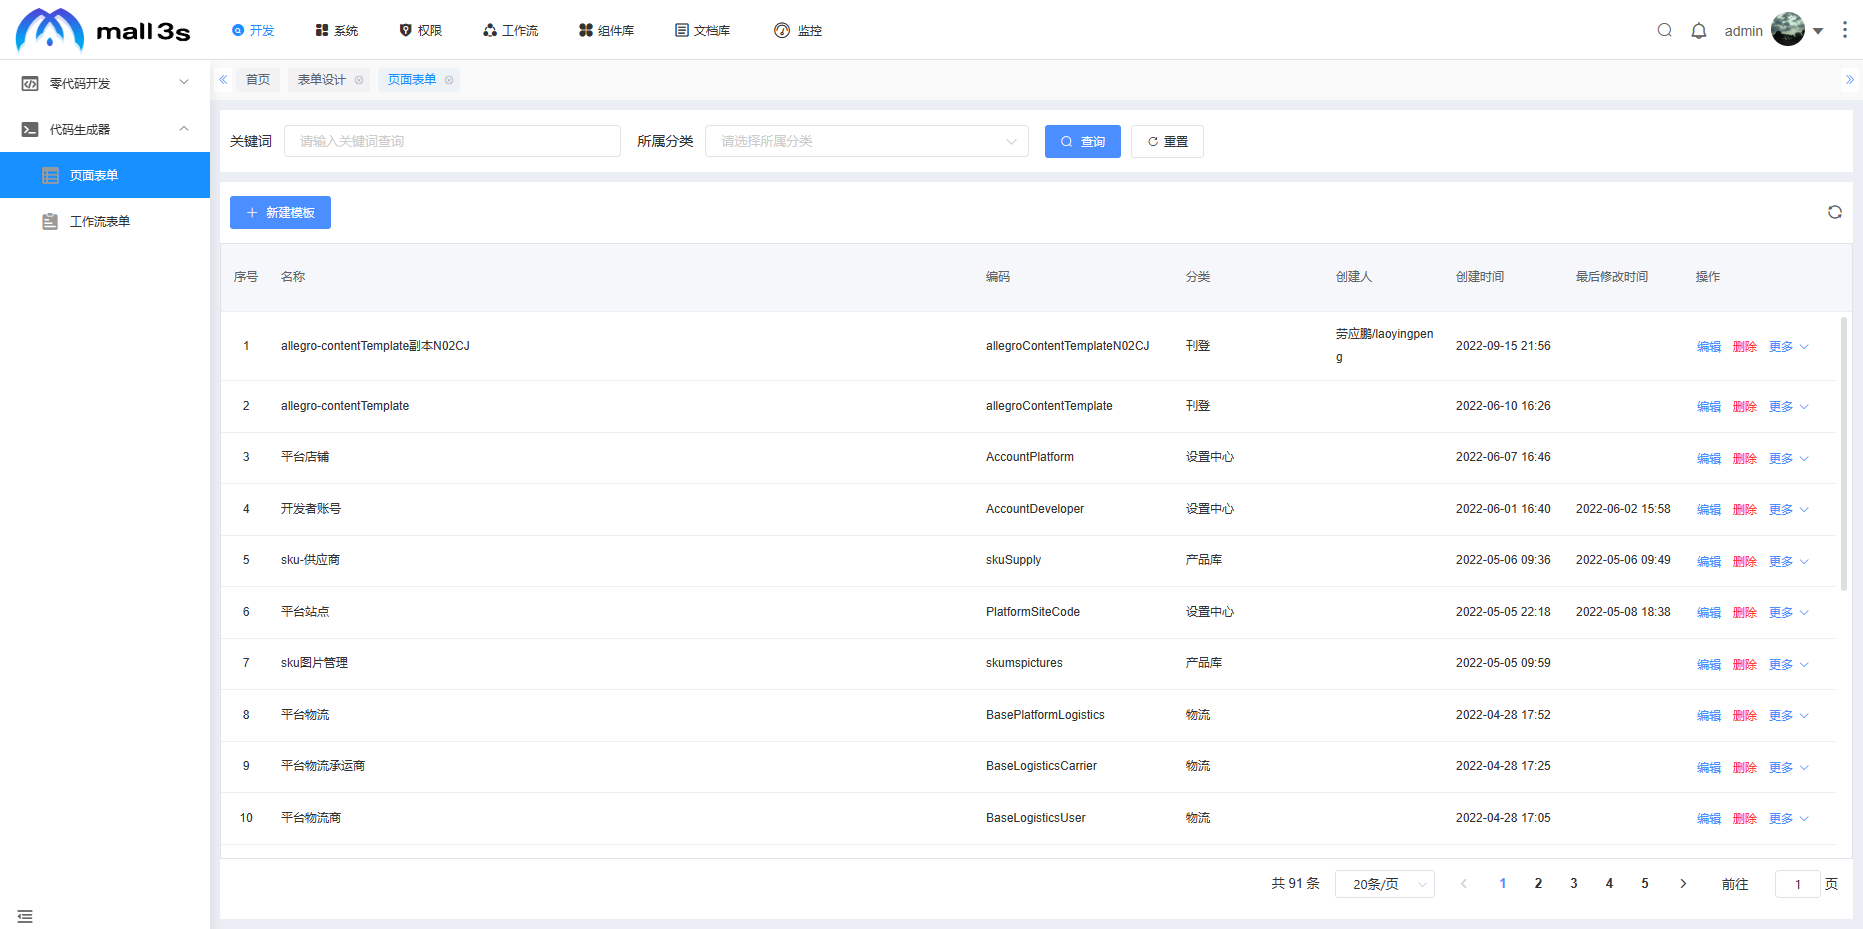
Task: Expand the admin user dropdown arrow
Action: click(1818, 31)
